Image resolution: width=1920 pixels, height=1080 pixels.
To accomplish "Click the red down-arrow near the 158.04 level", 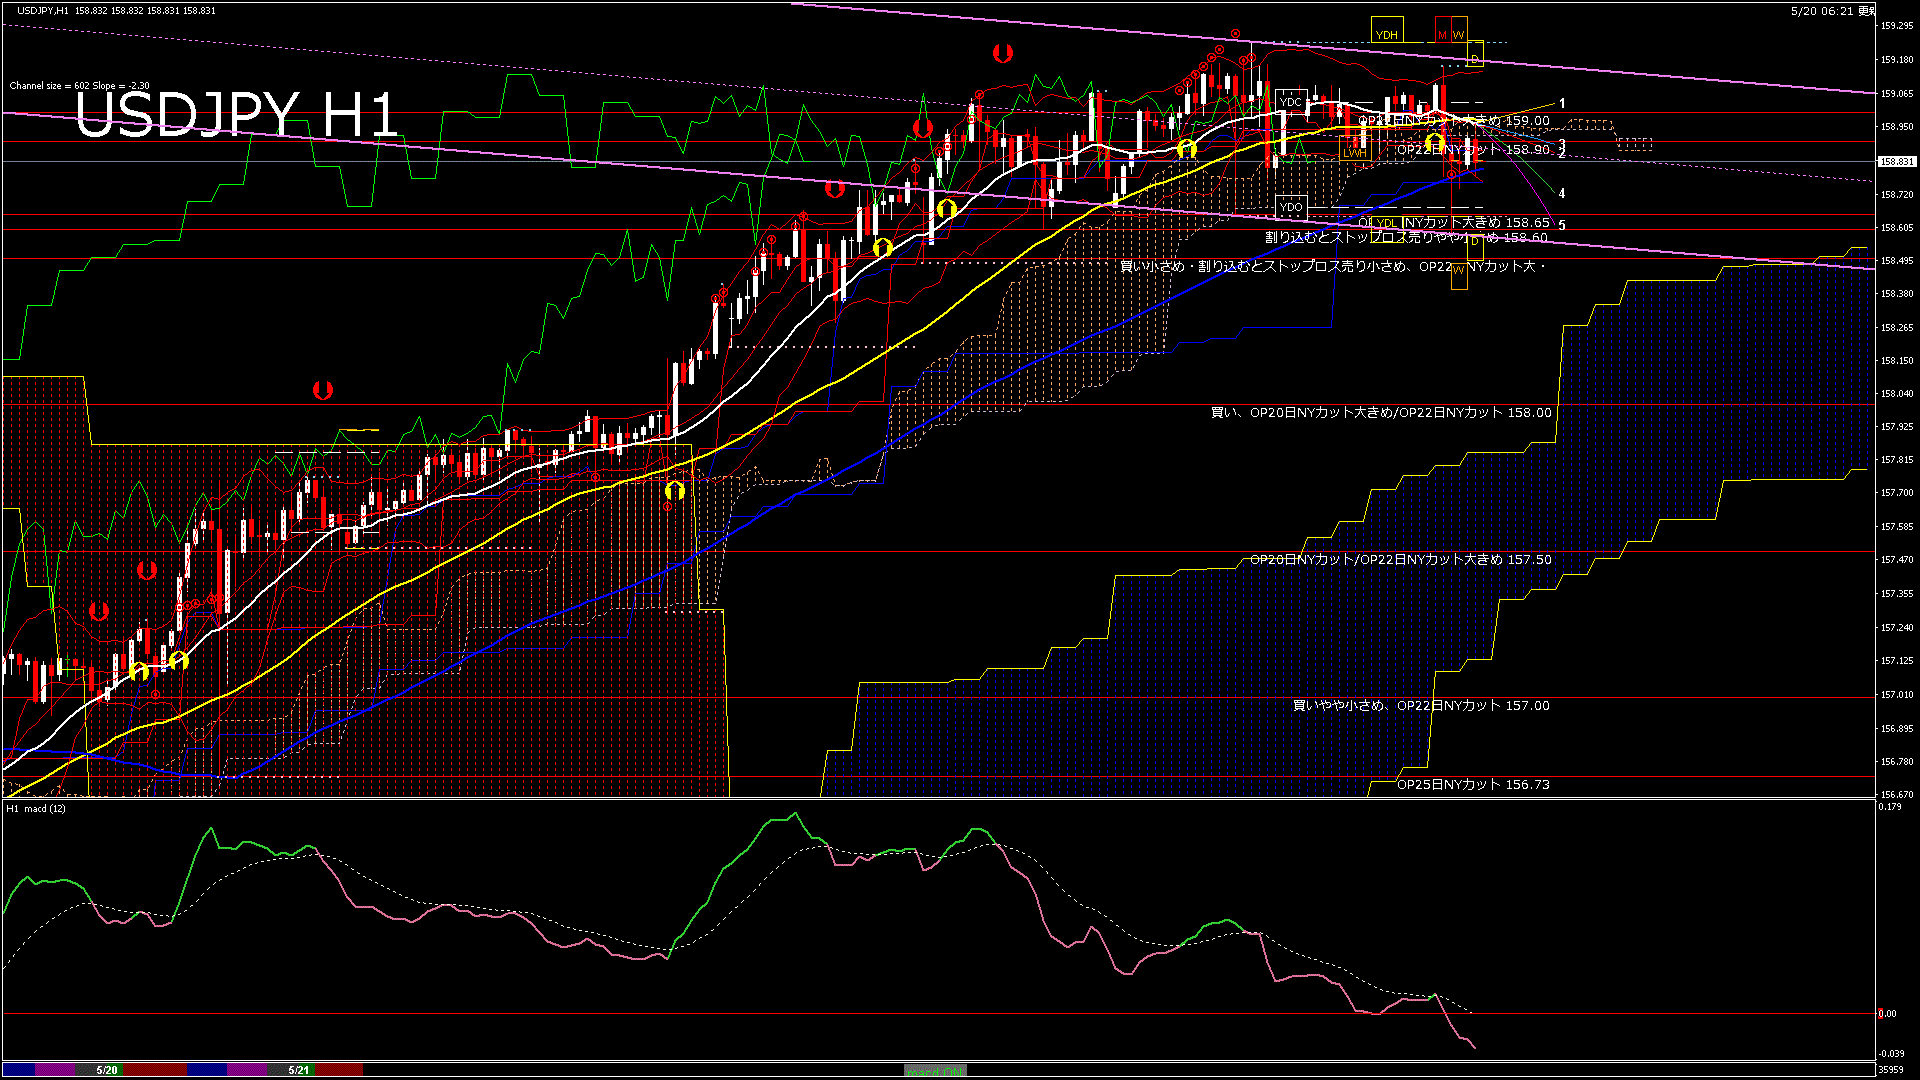I will 322,390.
